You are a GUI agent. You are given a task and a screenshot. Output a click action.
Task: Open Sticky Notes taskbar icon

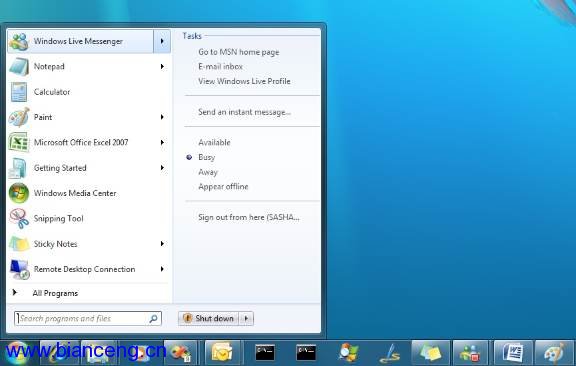tap(431, 353)
